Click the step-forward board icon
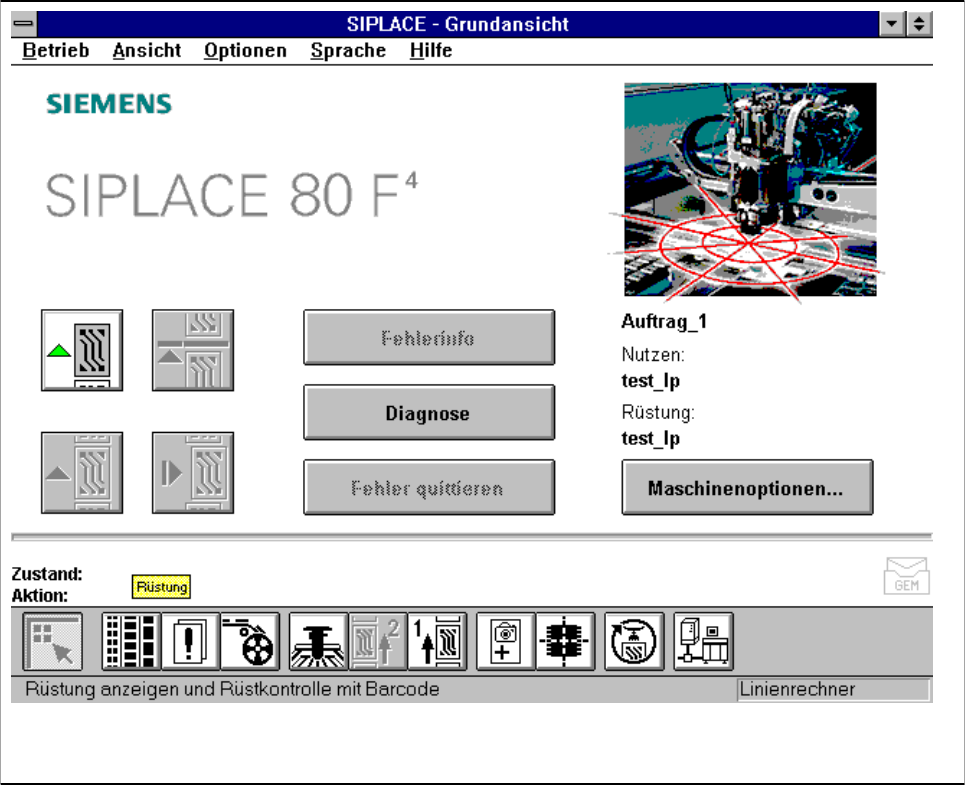Image resolution: width=965 pixels, height=785 pixels. click(193, 472)
